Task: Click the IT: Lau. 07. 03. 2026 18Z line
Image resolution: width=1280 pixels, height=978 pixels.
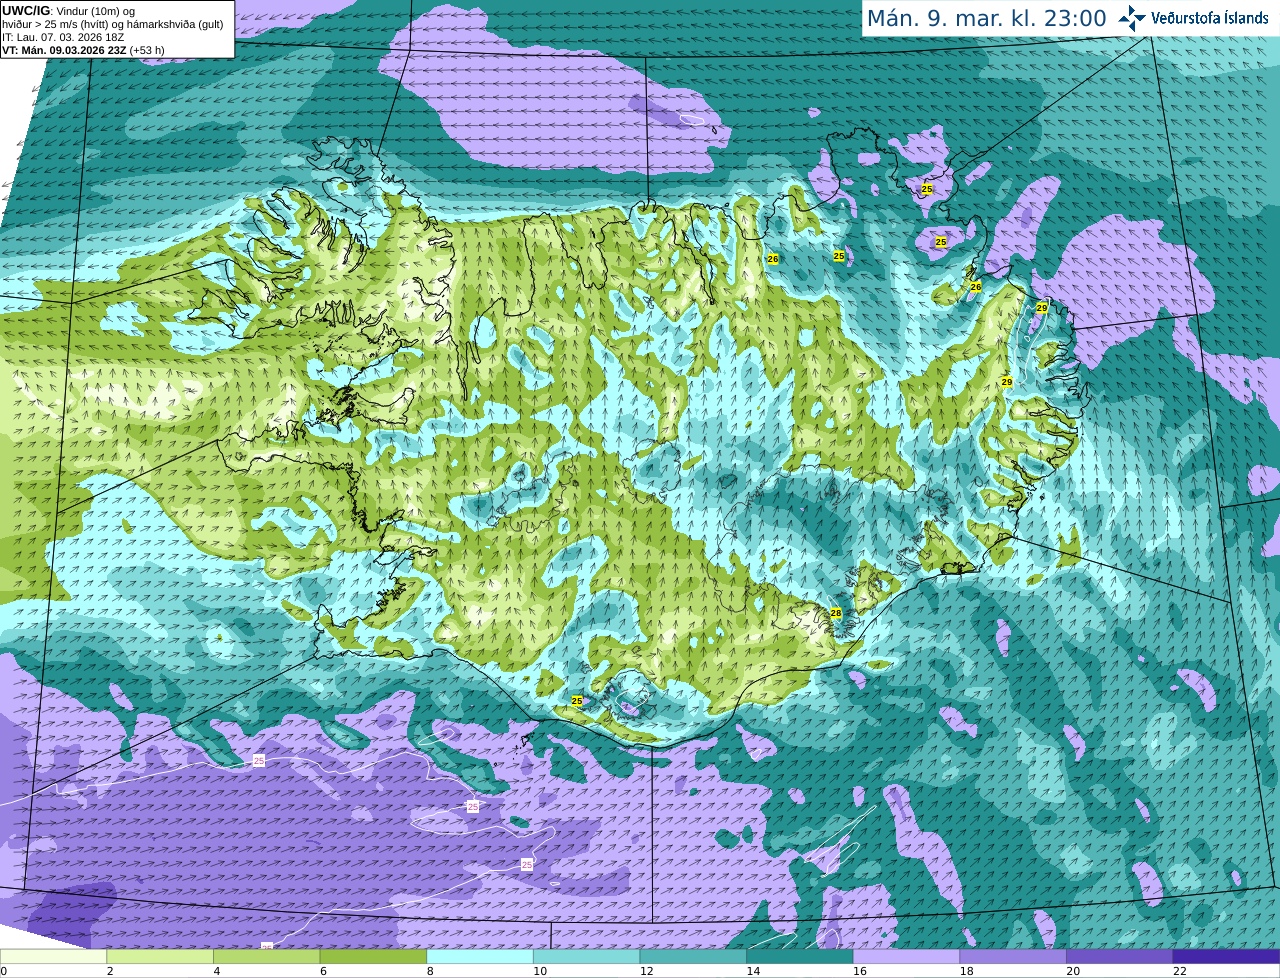Action: click(63, 37)
